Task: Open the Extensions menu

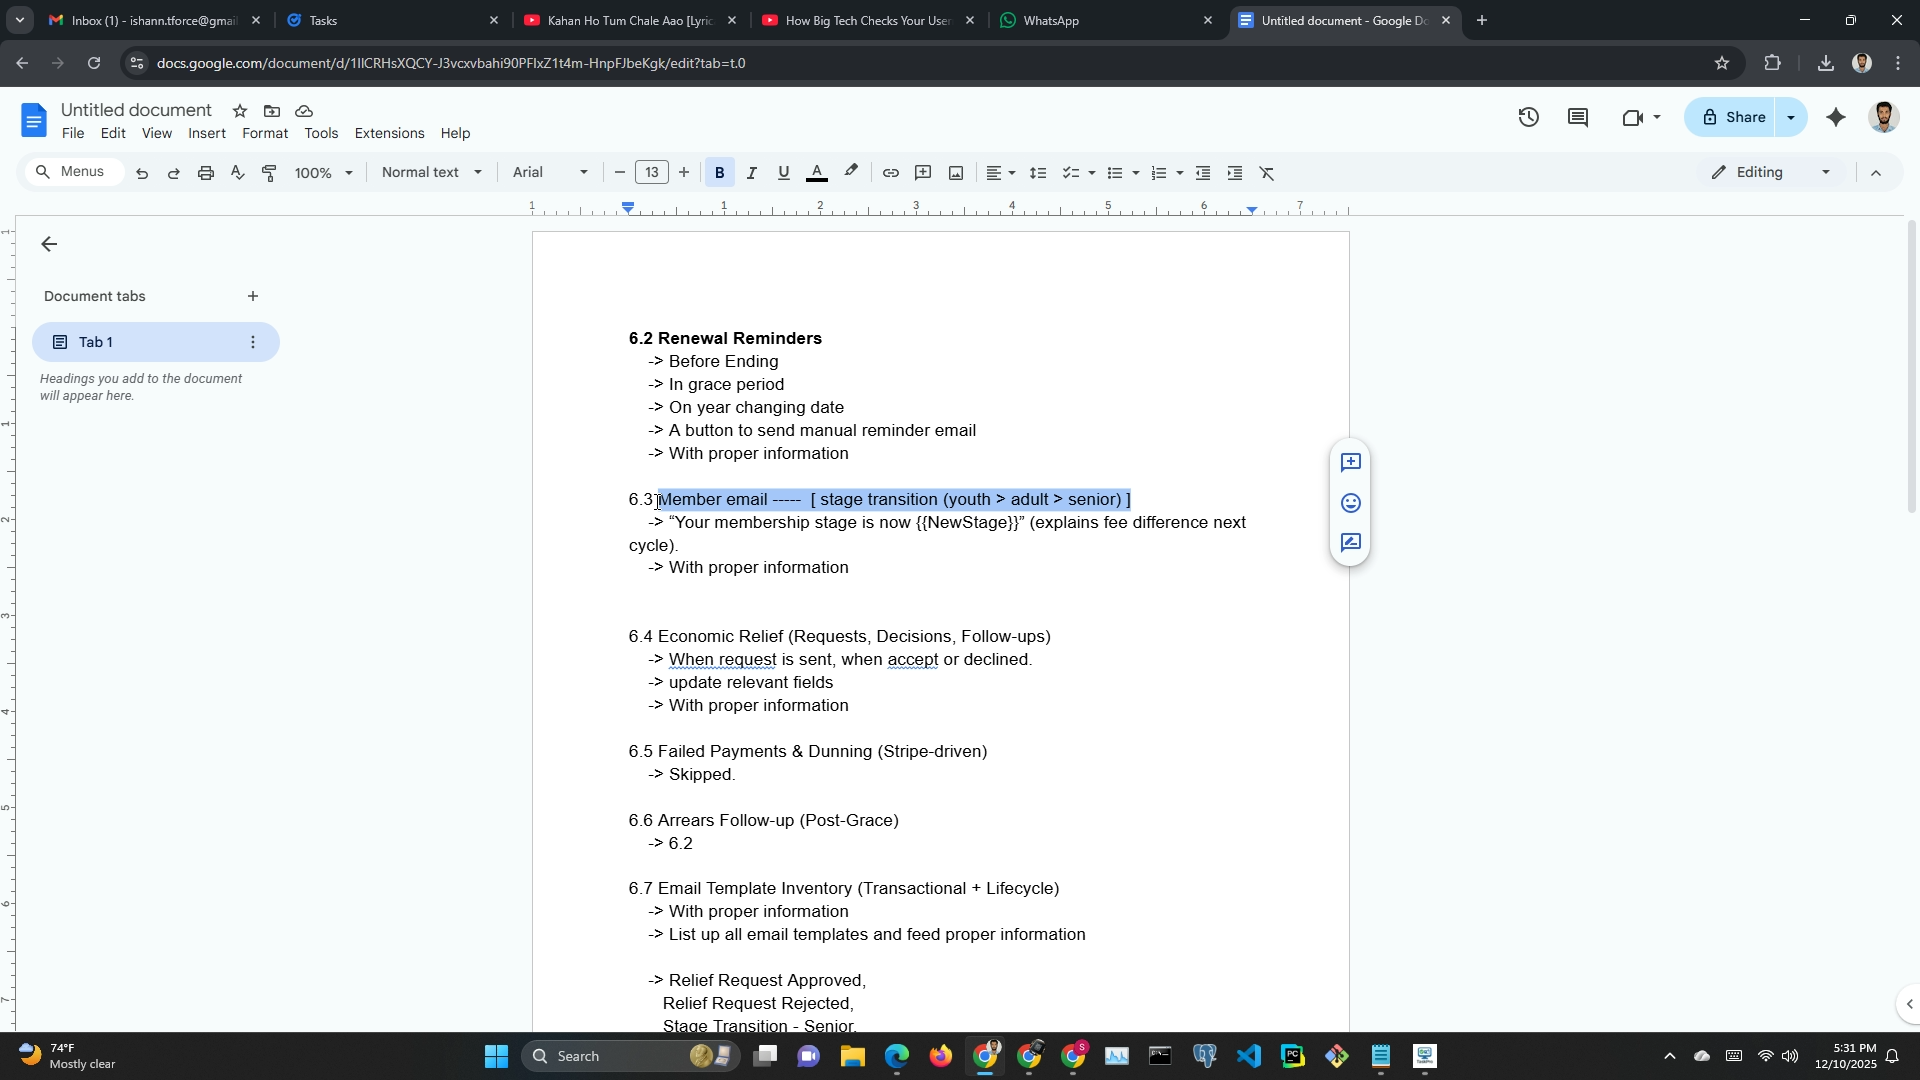Action: point(389,133)
